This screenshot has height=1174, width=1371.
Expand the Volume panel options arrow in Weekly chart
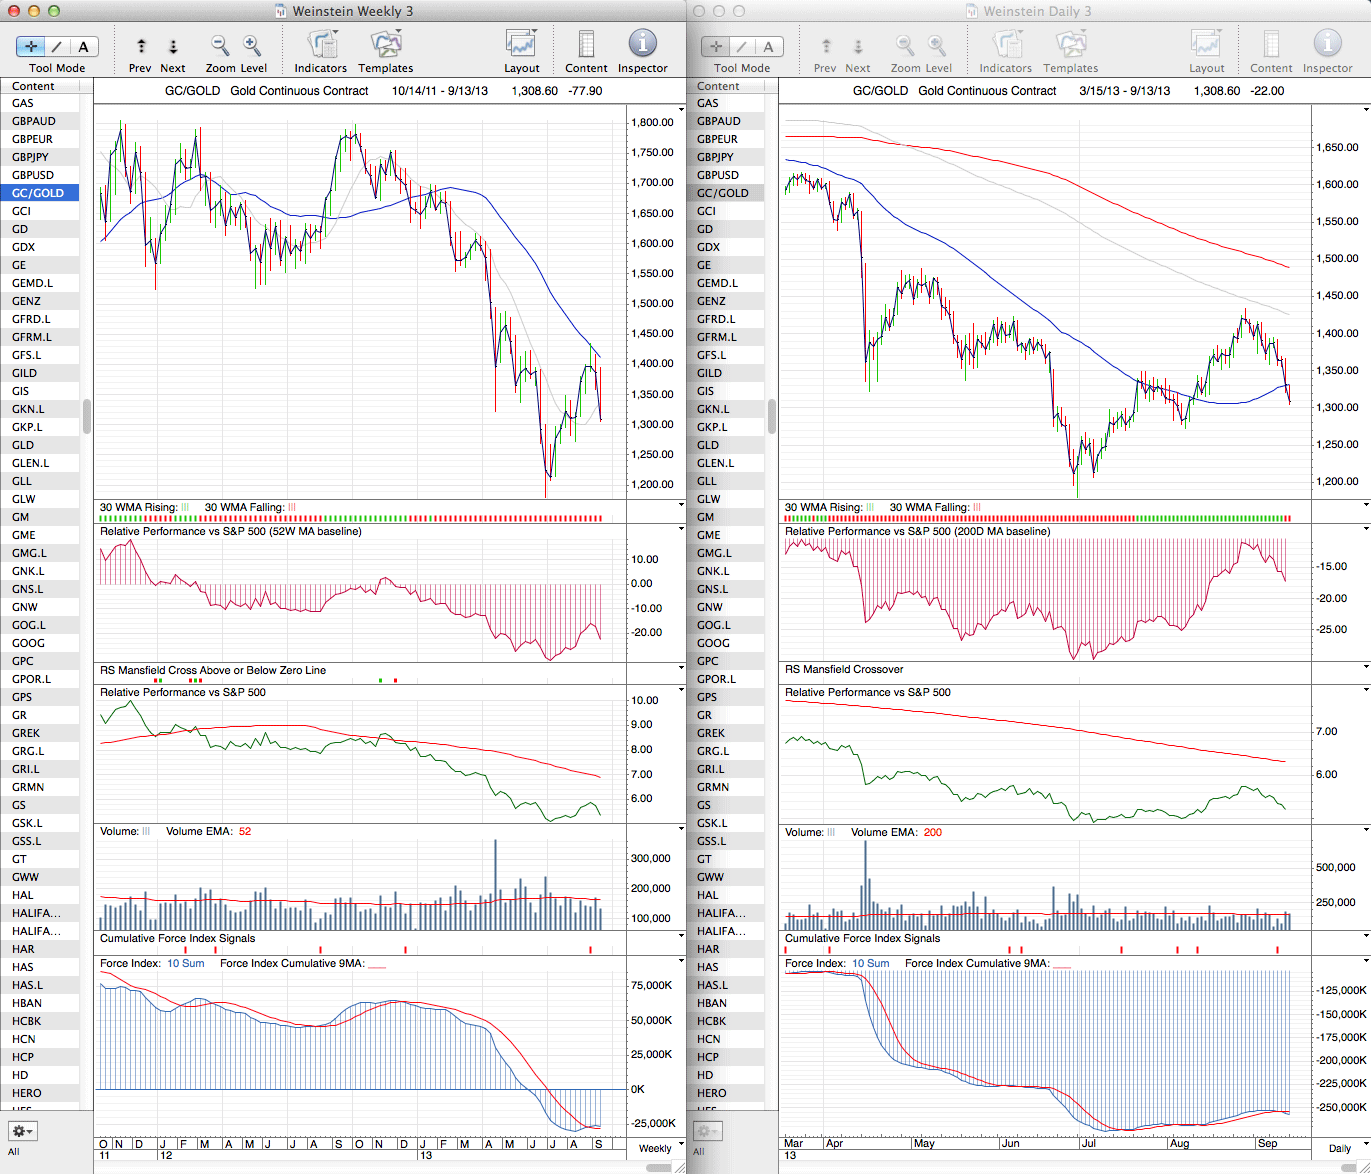pos(681,830)
